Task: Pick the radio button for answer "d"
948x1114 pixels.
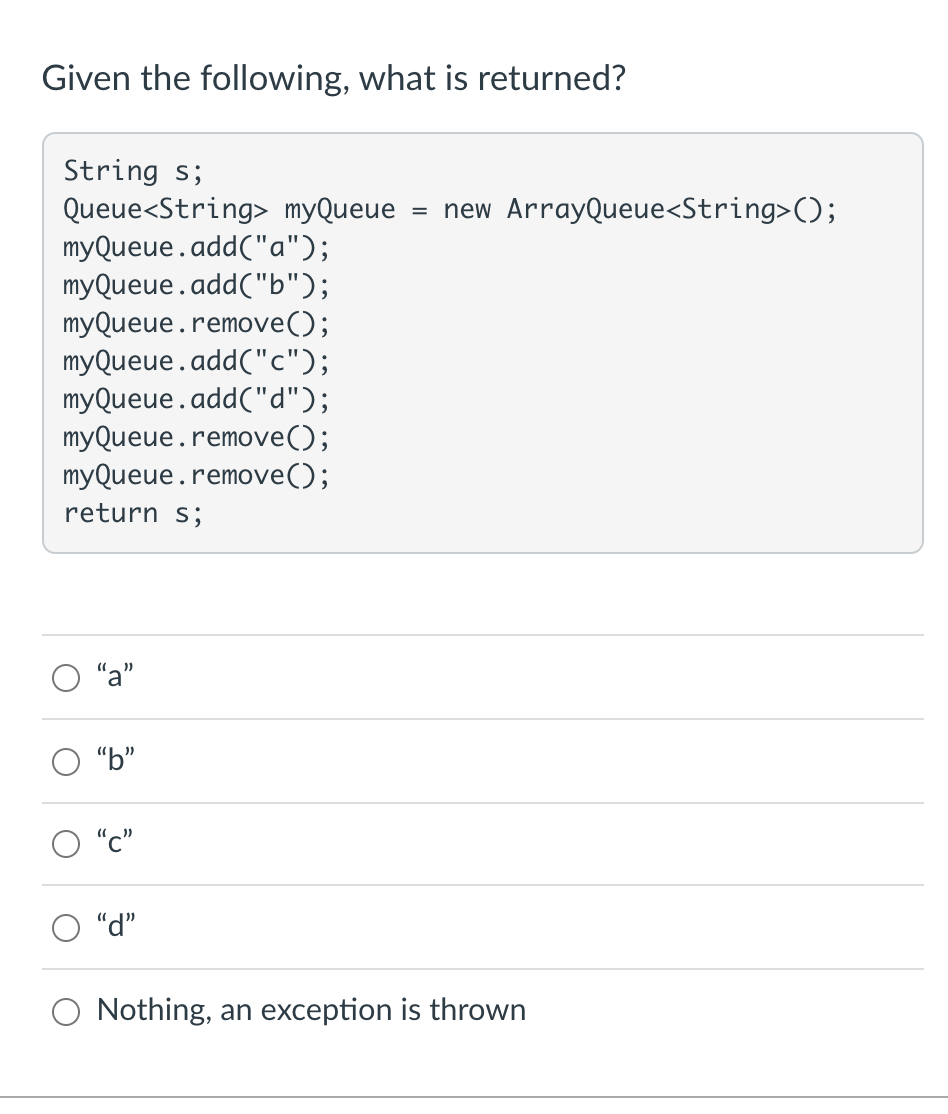Action: tap(66, 927)
